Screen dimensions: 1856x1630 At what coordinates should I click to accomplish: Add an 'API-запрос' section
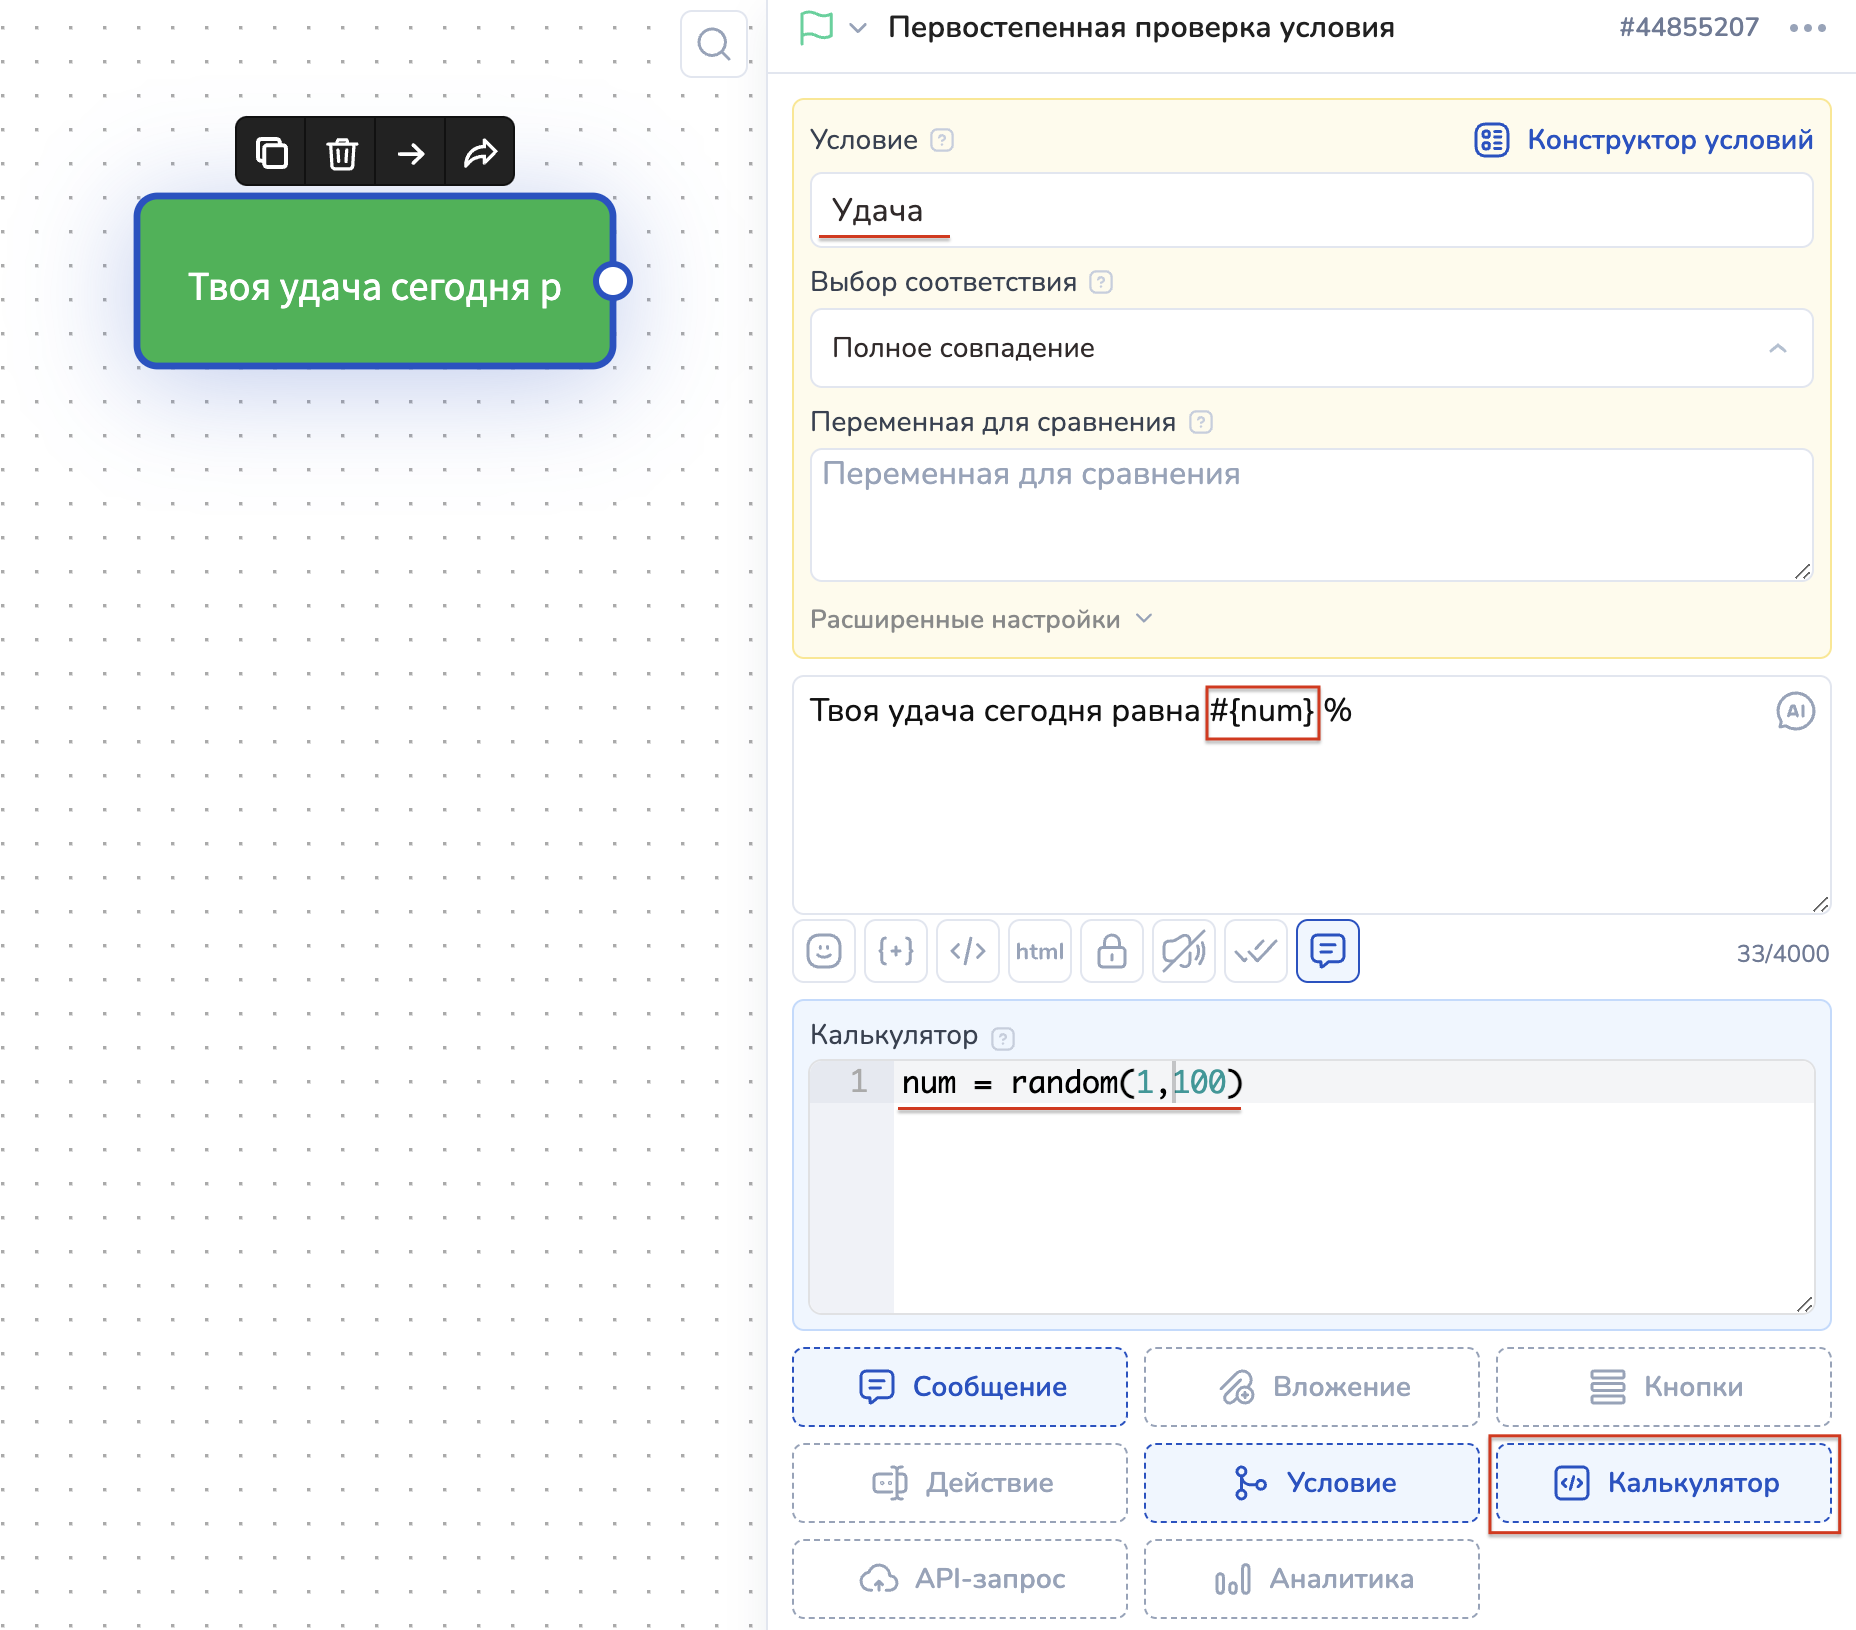(960, 1579)
